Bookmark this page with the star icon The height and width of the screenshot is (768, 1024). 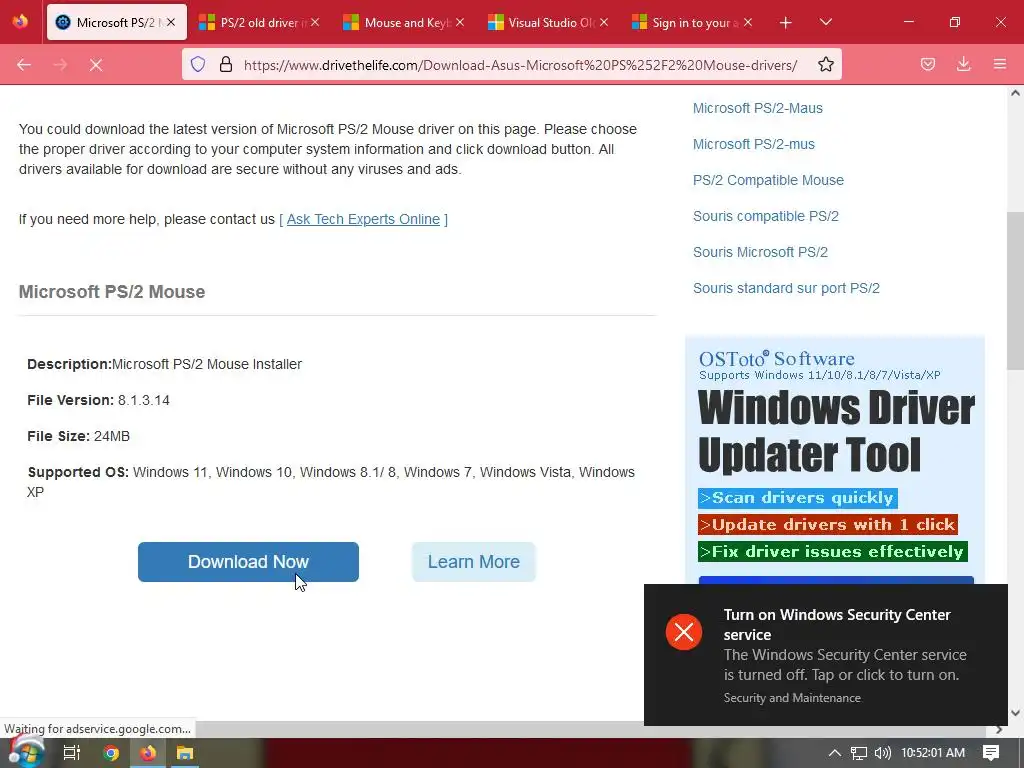825,64
